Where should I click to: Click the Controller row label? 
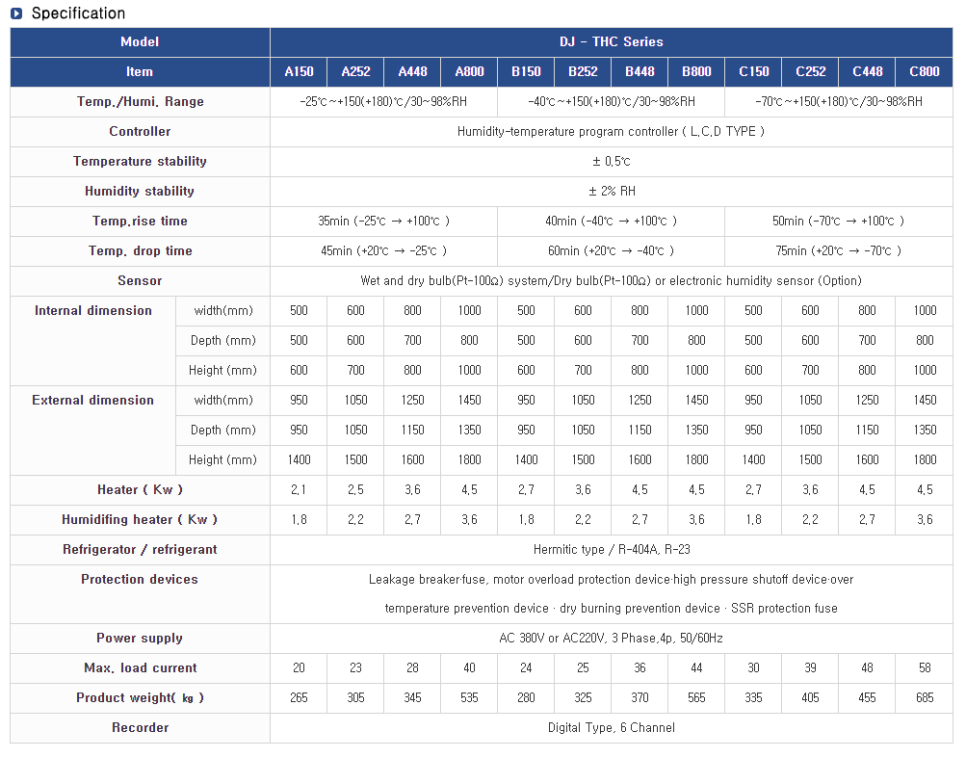[140, 132]
